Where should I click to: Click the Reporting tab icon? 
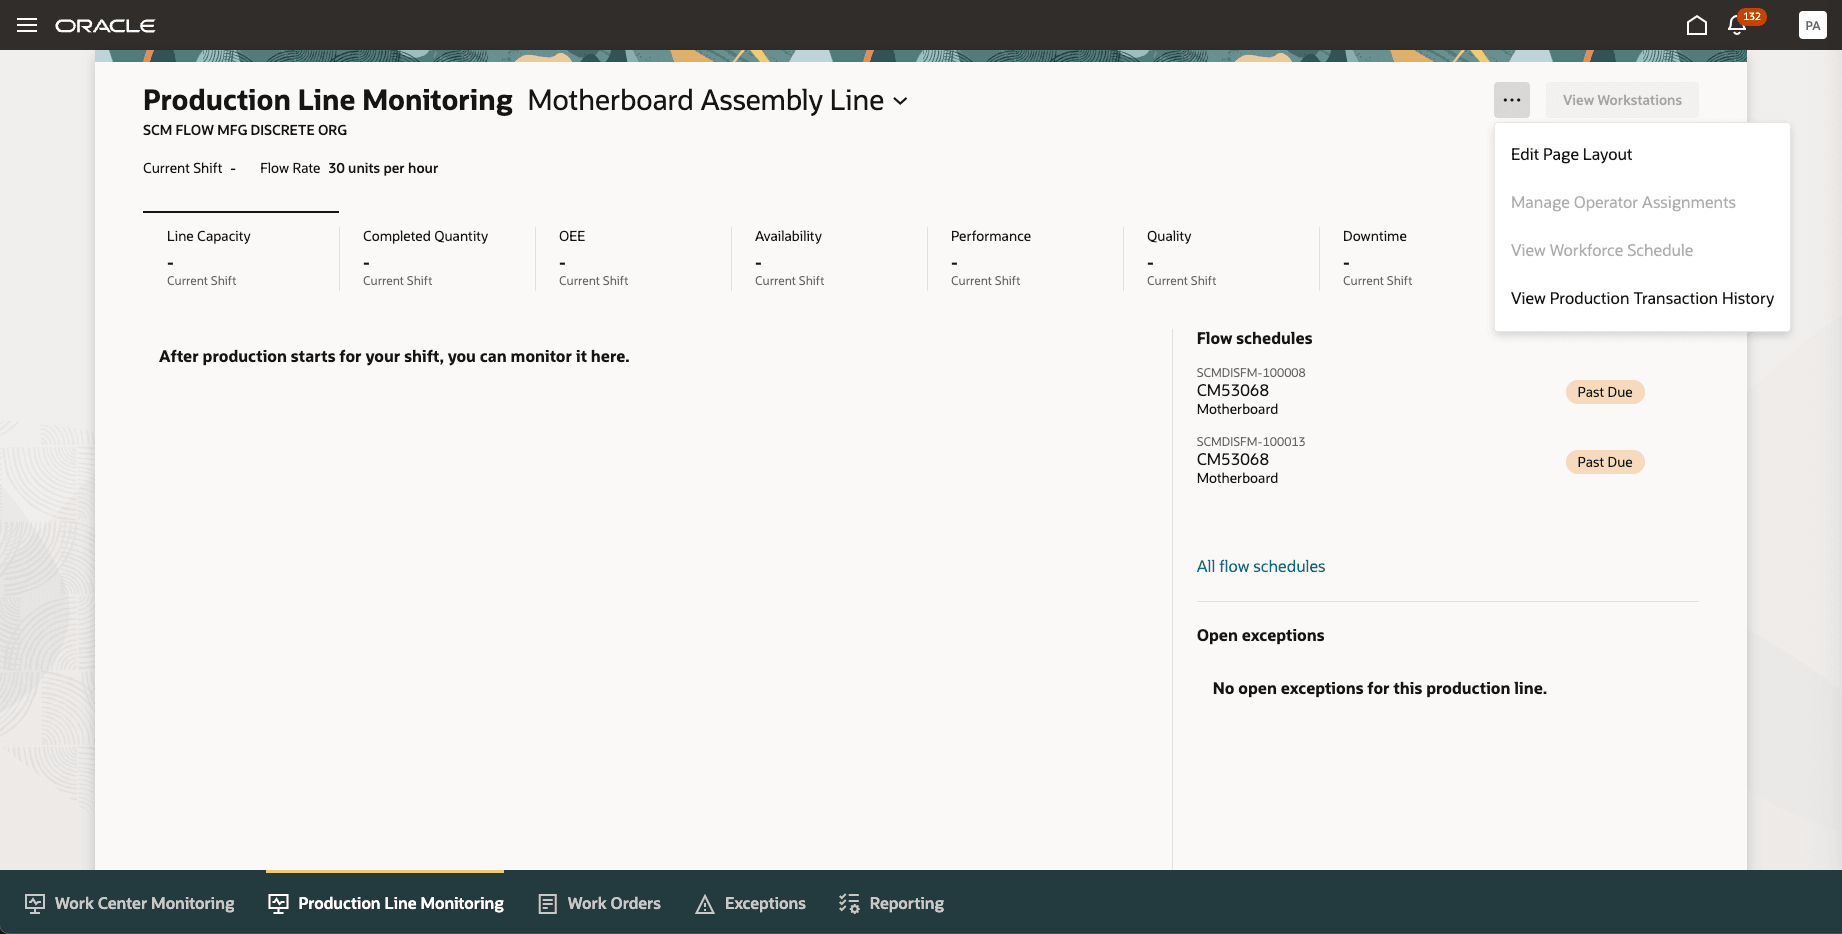tap(849, 904)
